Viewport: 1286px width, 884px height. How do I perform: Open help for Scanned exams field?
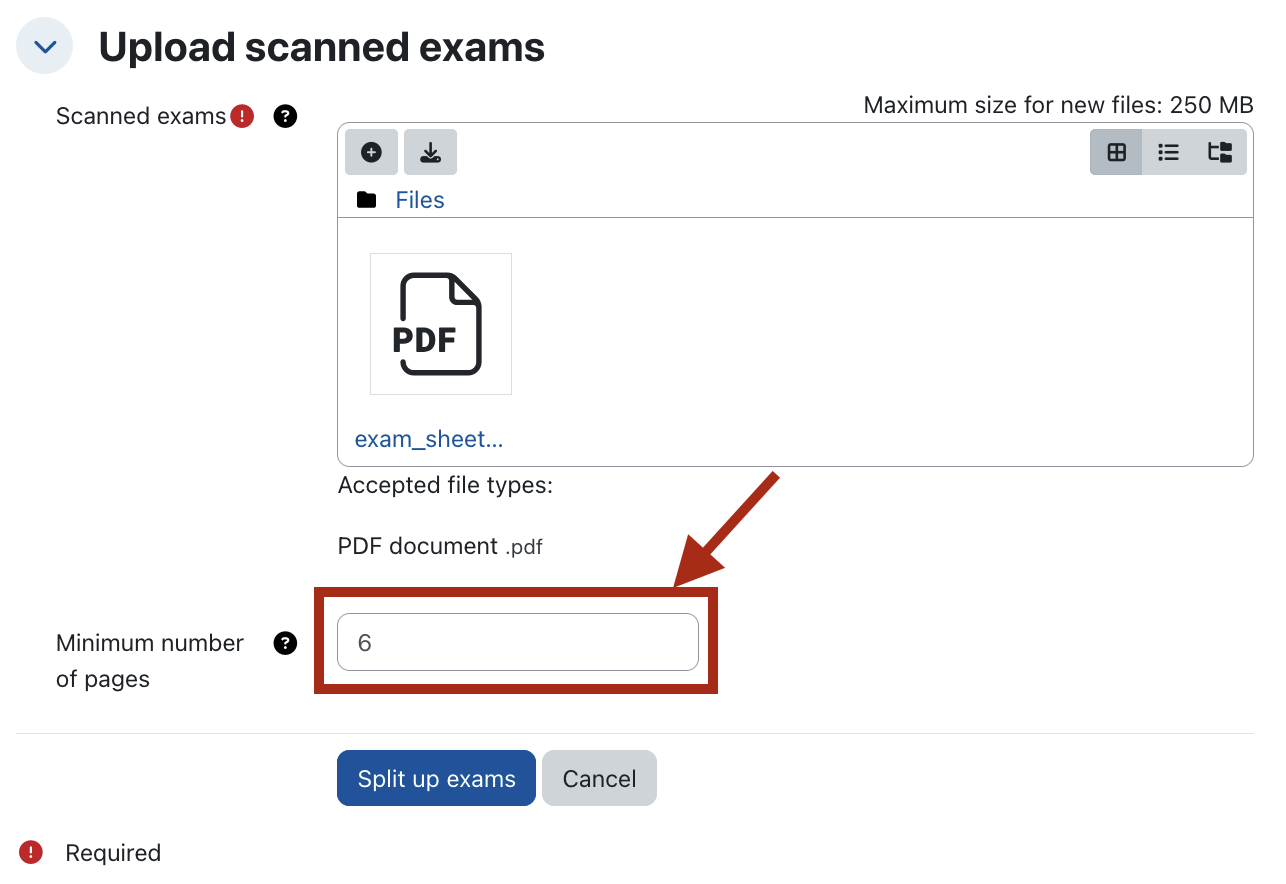click(x=285, y=117)
